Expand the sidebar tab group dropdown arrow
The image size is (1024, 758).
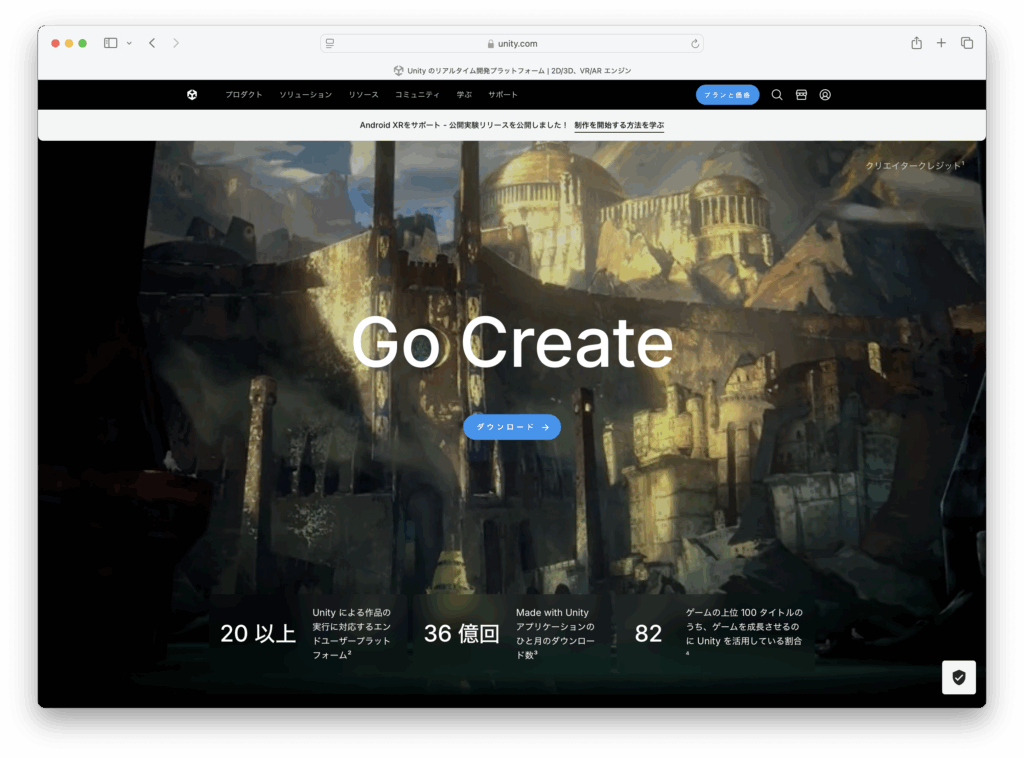tap(129, 43)
